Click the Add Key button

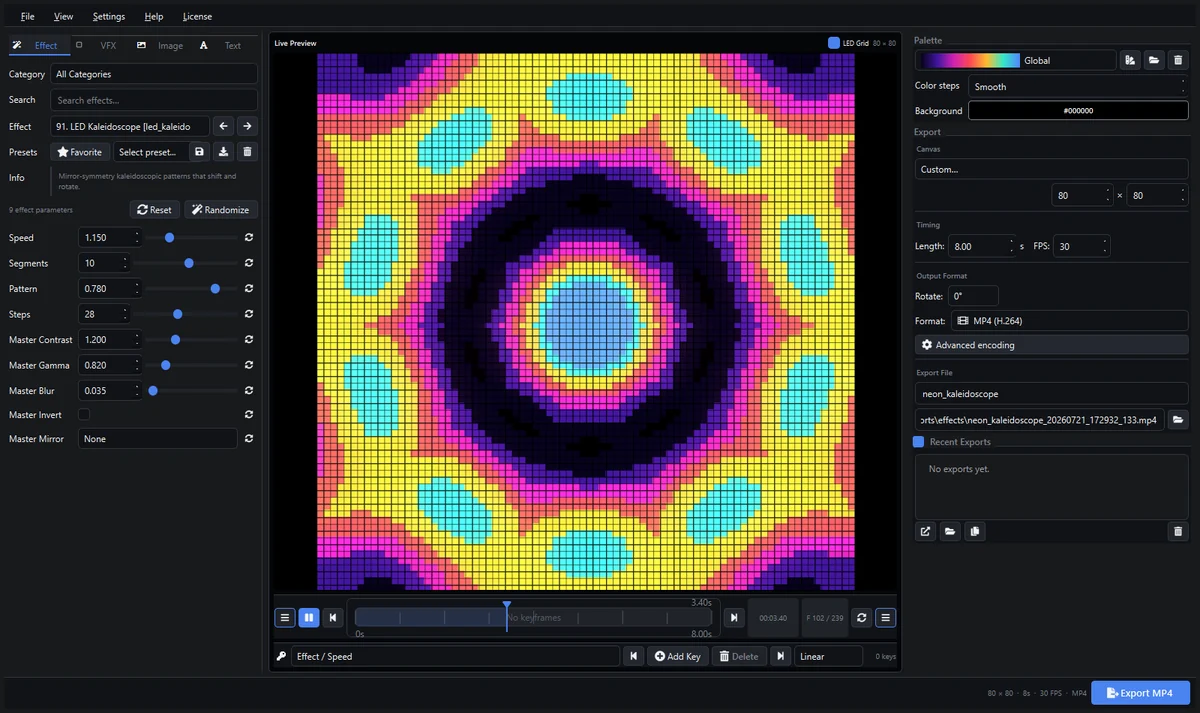click(x=677, y=656)
